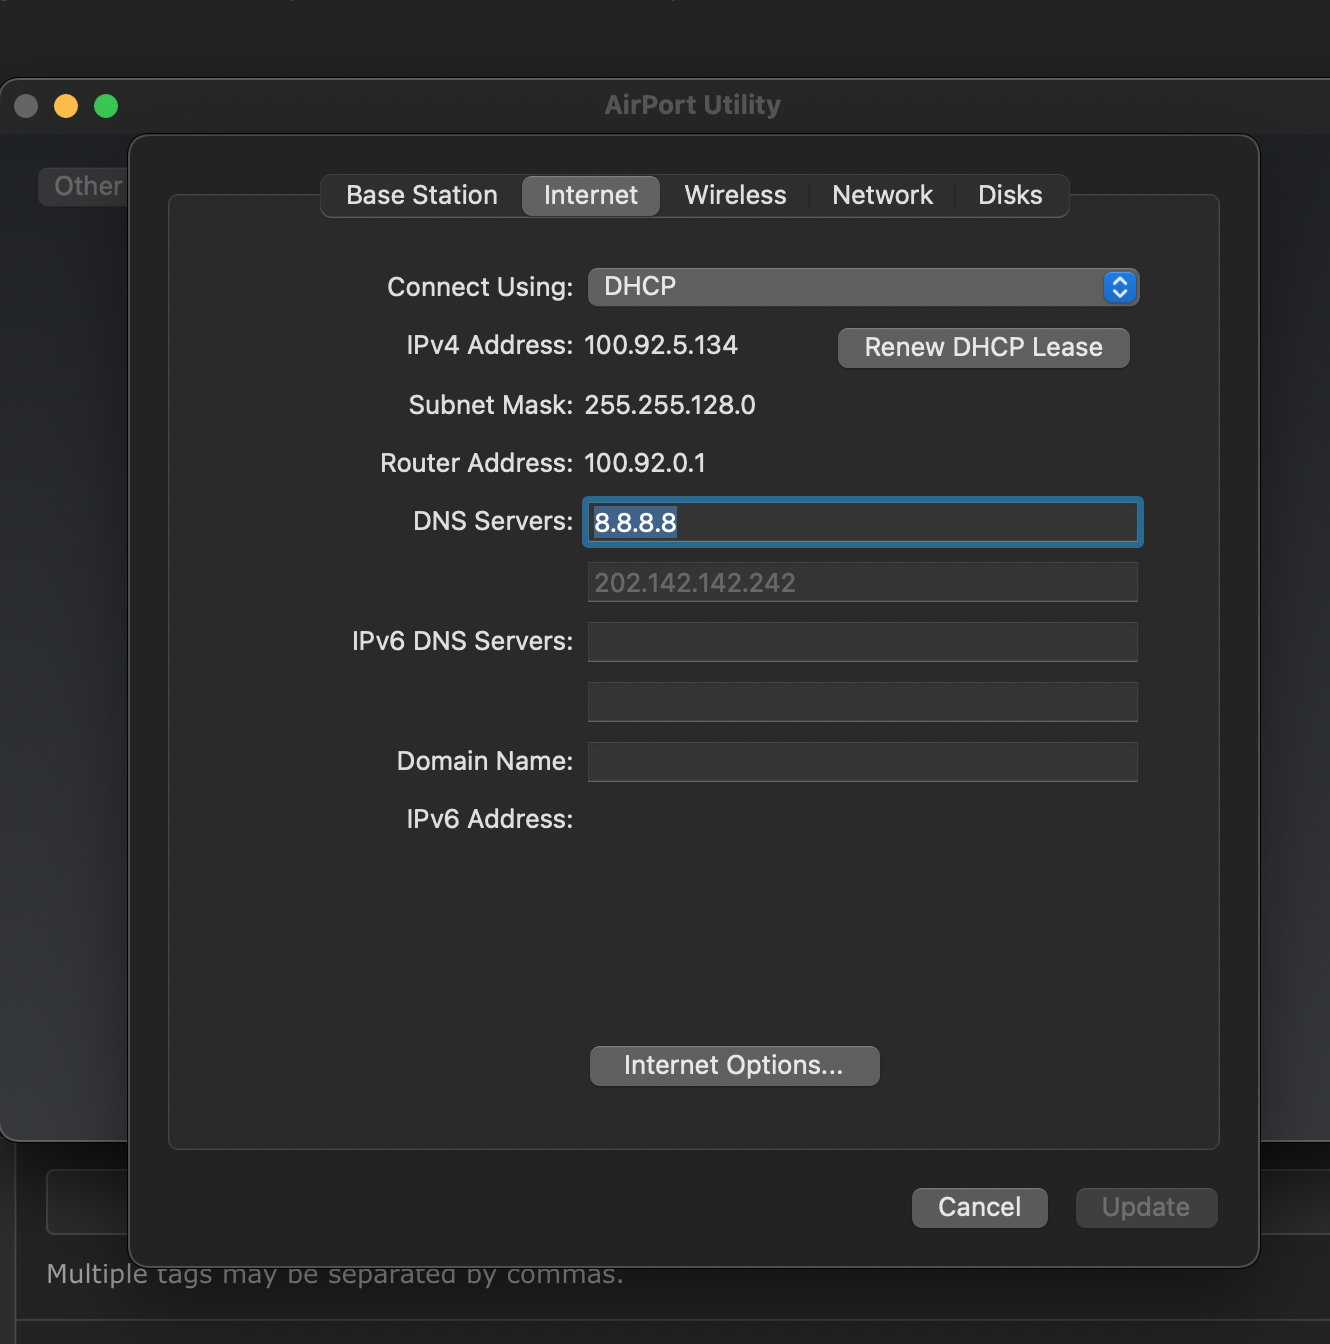This screenshot has height=1344, width=1330.
Task: Click the subnet mask value 255.255.128.0
Action: (670, 405)
